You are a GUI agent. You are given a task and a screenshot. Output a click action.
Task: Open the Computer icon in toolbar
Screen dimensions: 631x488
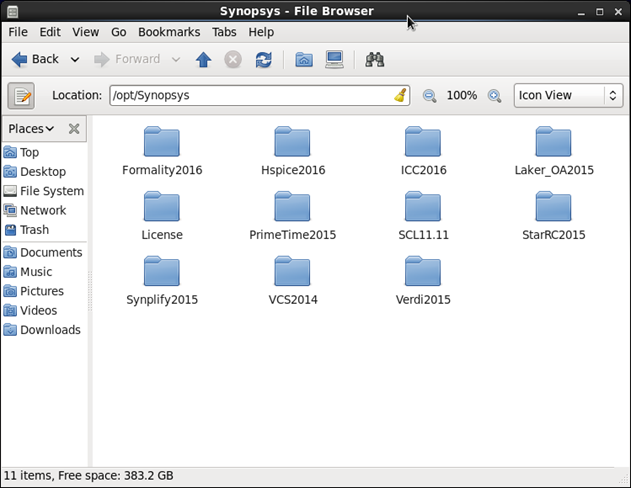(x=334, y=60)
